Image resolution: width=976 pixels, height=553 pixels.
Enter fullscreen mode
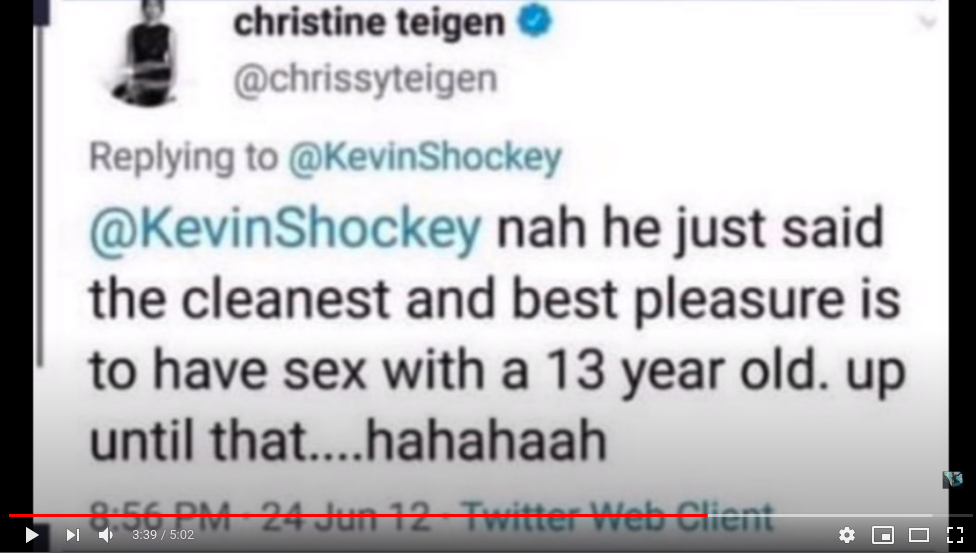[955, 535]
